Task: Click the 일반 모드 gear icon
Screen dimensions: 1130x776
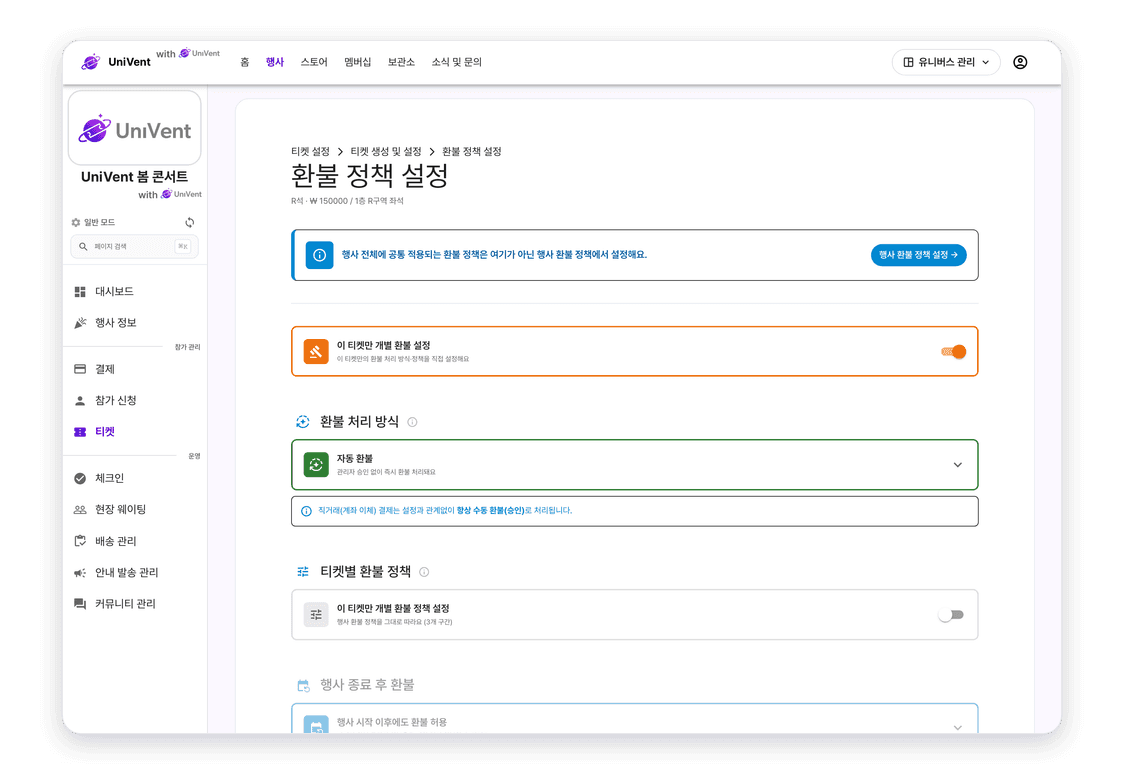Action: point(76,222)
